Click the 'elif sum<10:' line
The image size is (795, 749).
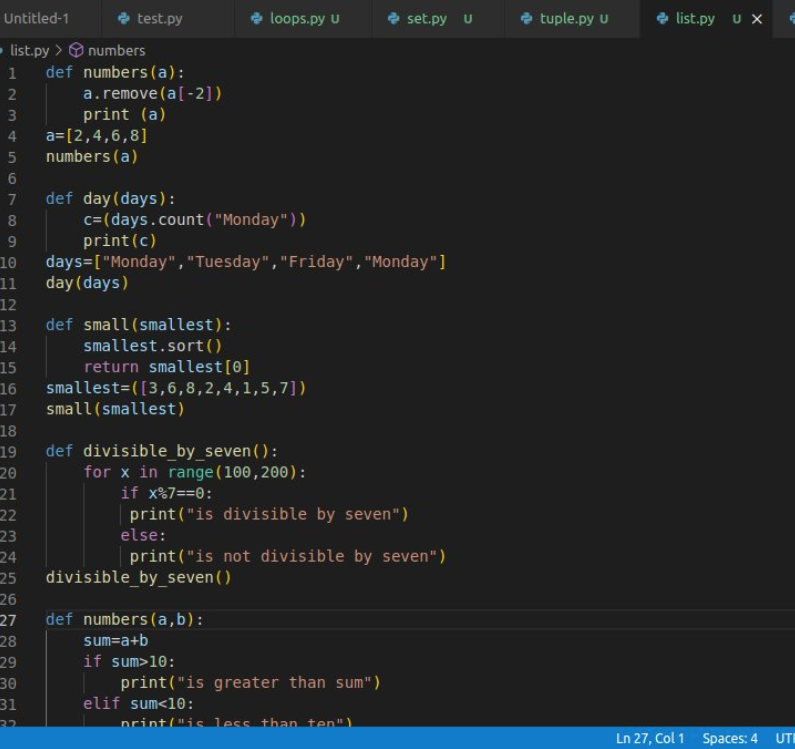point(138,703)
